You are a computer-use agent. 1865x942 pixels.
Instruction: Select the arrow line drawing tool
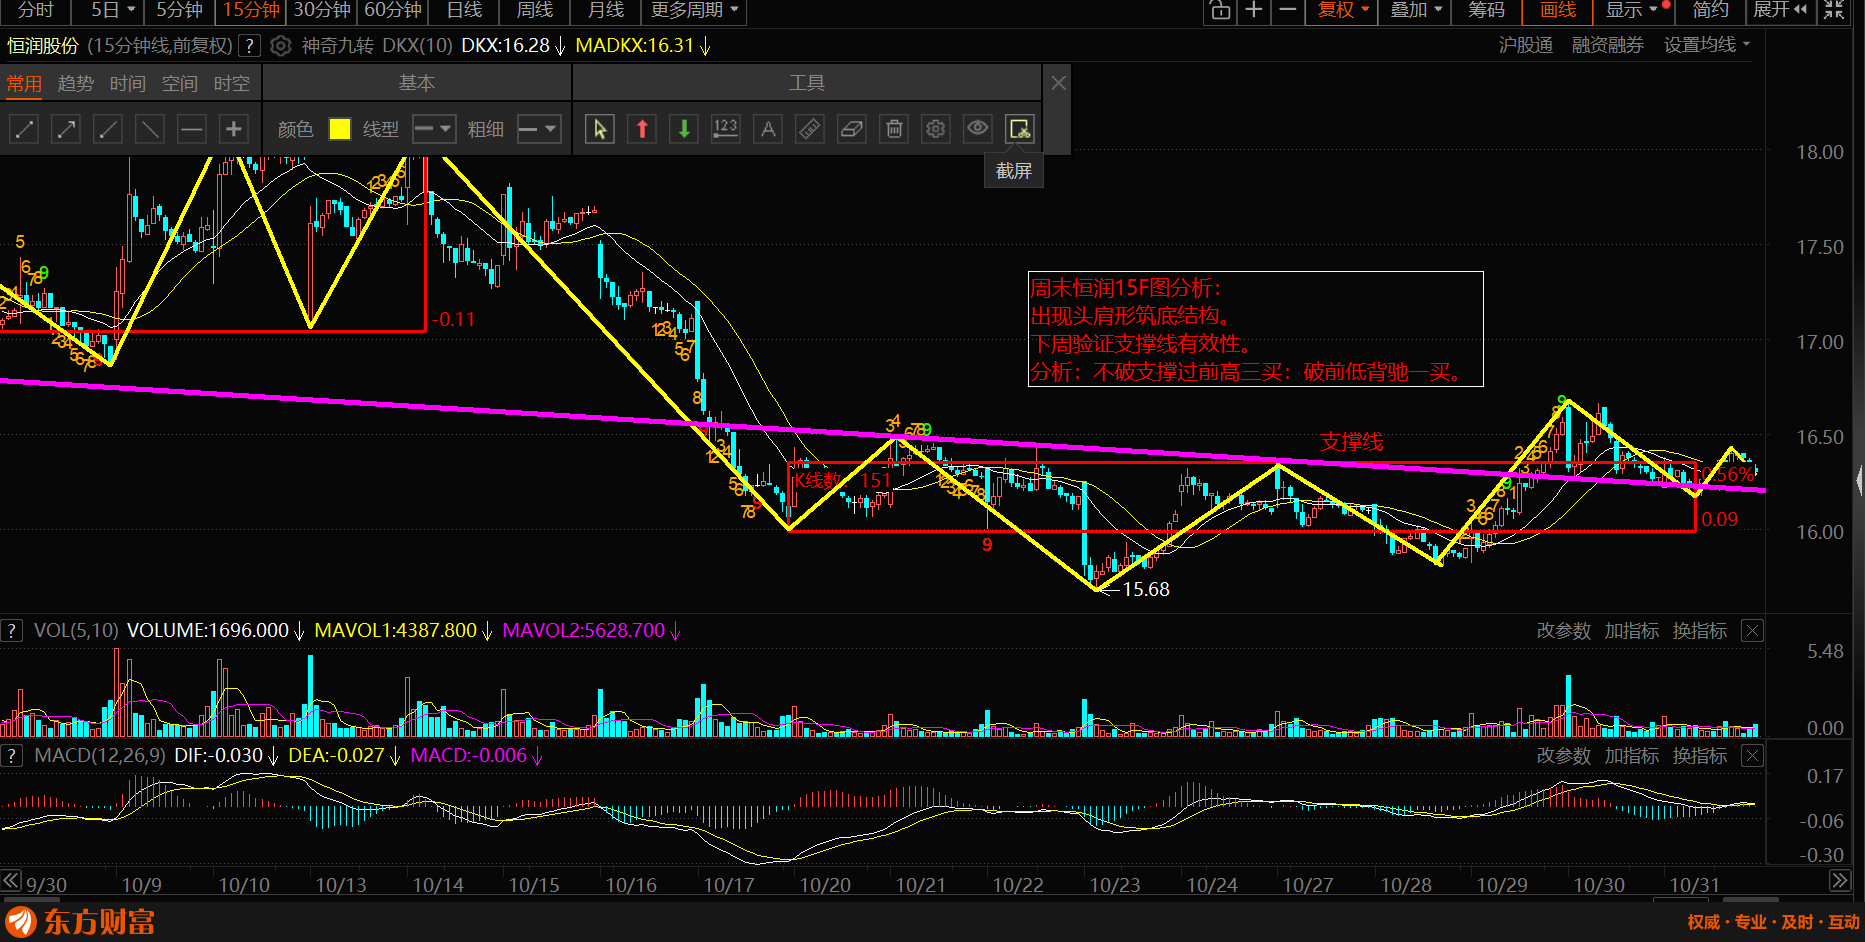pyautogui.click(x=66, y=129)
